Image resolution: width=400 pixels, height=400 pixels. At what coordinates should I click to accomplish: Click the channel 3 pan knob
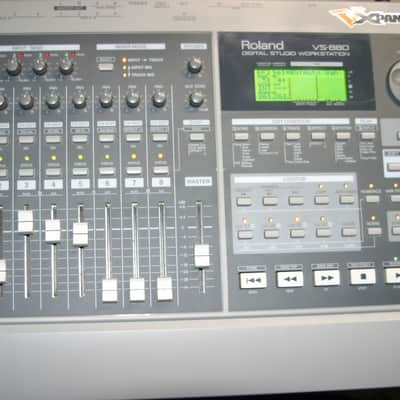click(x=26, y=101)
